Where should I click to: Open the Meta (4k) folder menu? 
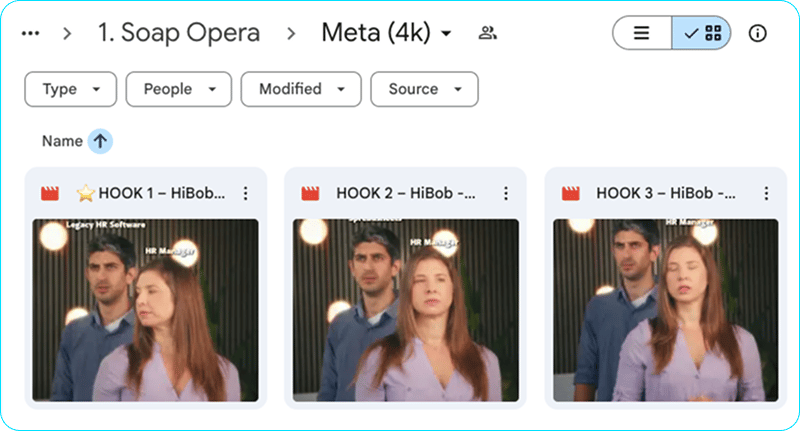tap(386, 33)
